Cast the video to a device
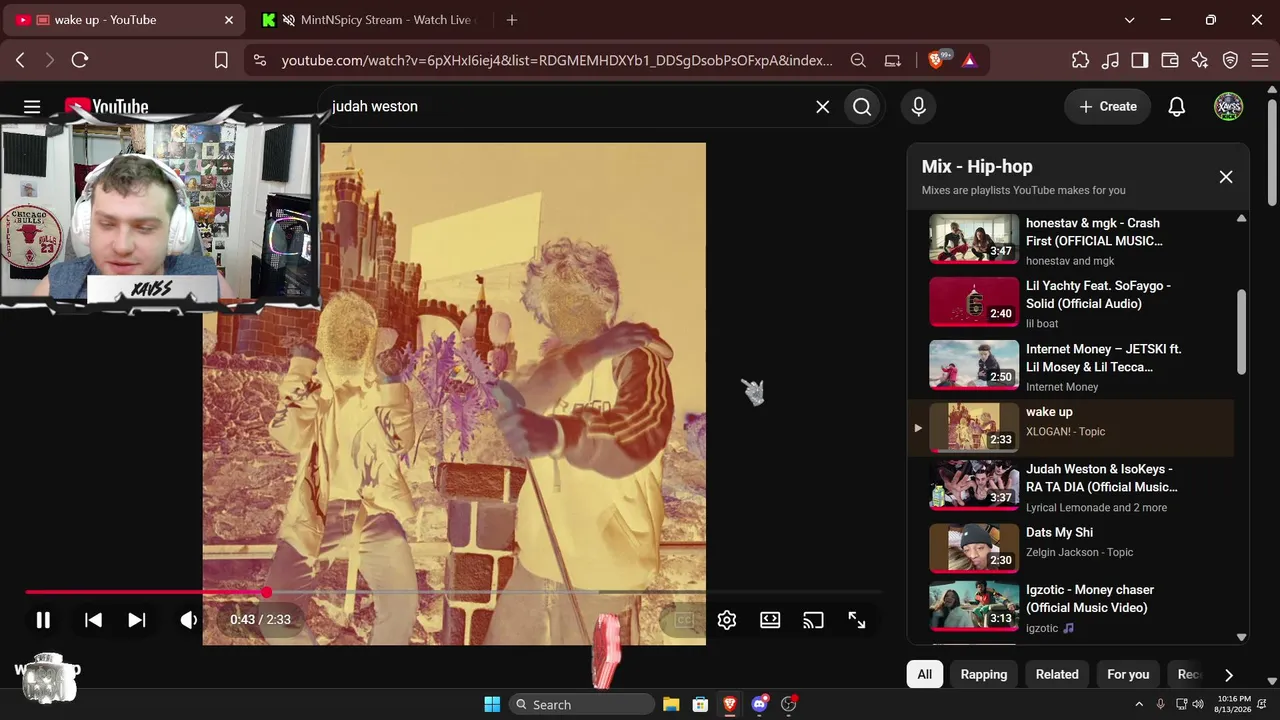Image resolution: width=1280 pixels, height=720 pixels. [813, 620]
